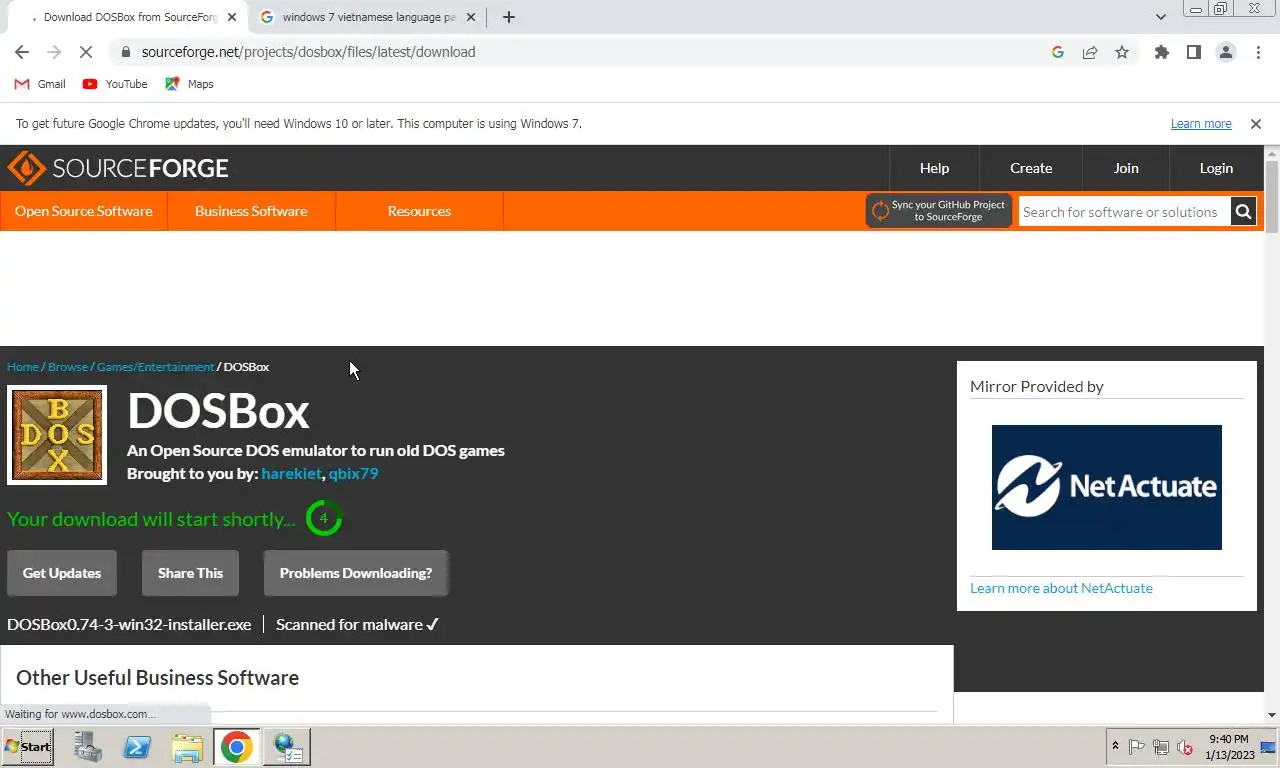Open the Chrome extensions puzzle icon
1280x768 pixels.
(1162, 52)
